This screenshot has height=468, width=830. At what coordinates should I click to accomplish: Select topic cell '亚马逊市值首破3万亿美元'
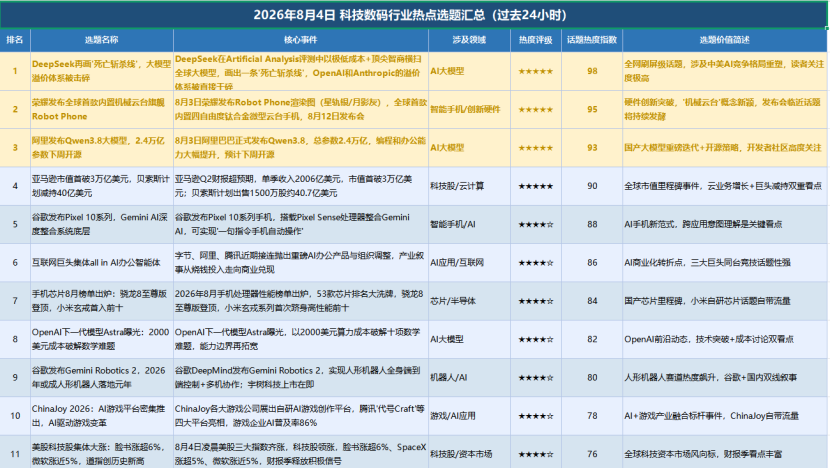[x=102, y=186]
